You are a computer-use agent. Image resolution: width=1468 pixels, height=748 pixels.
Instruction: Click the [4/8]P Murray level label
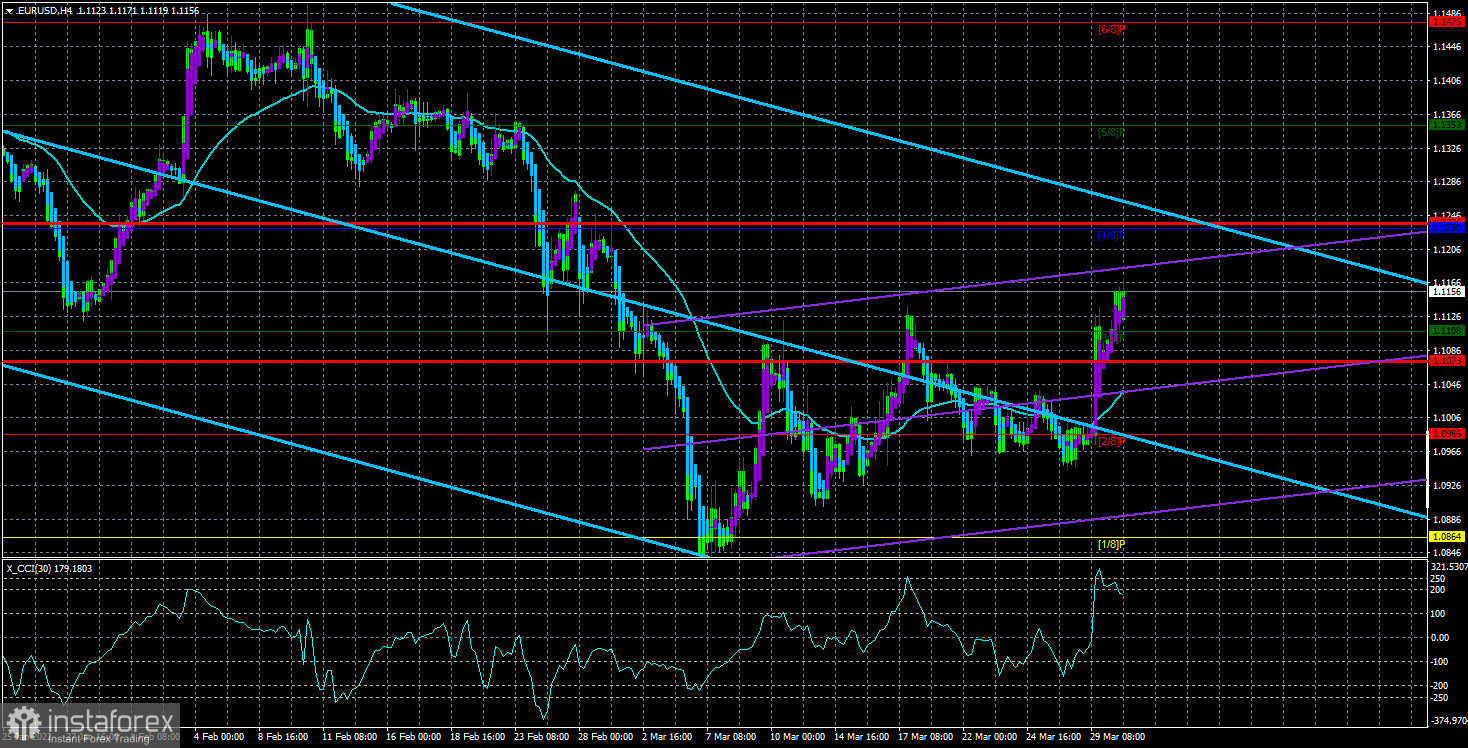tap(1112, 236)
